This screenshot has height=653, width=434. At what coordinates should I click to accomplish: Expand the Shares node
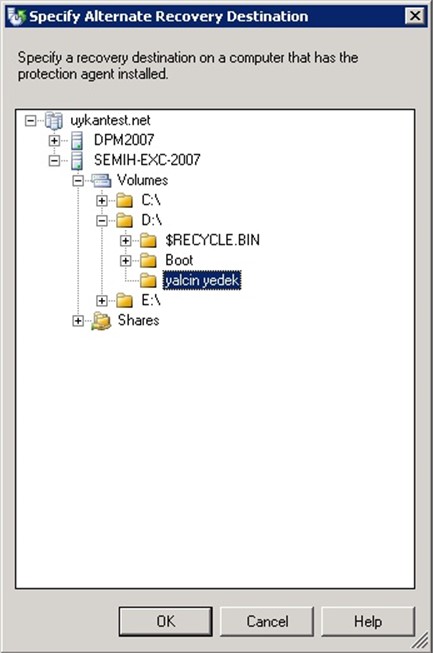78,321
